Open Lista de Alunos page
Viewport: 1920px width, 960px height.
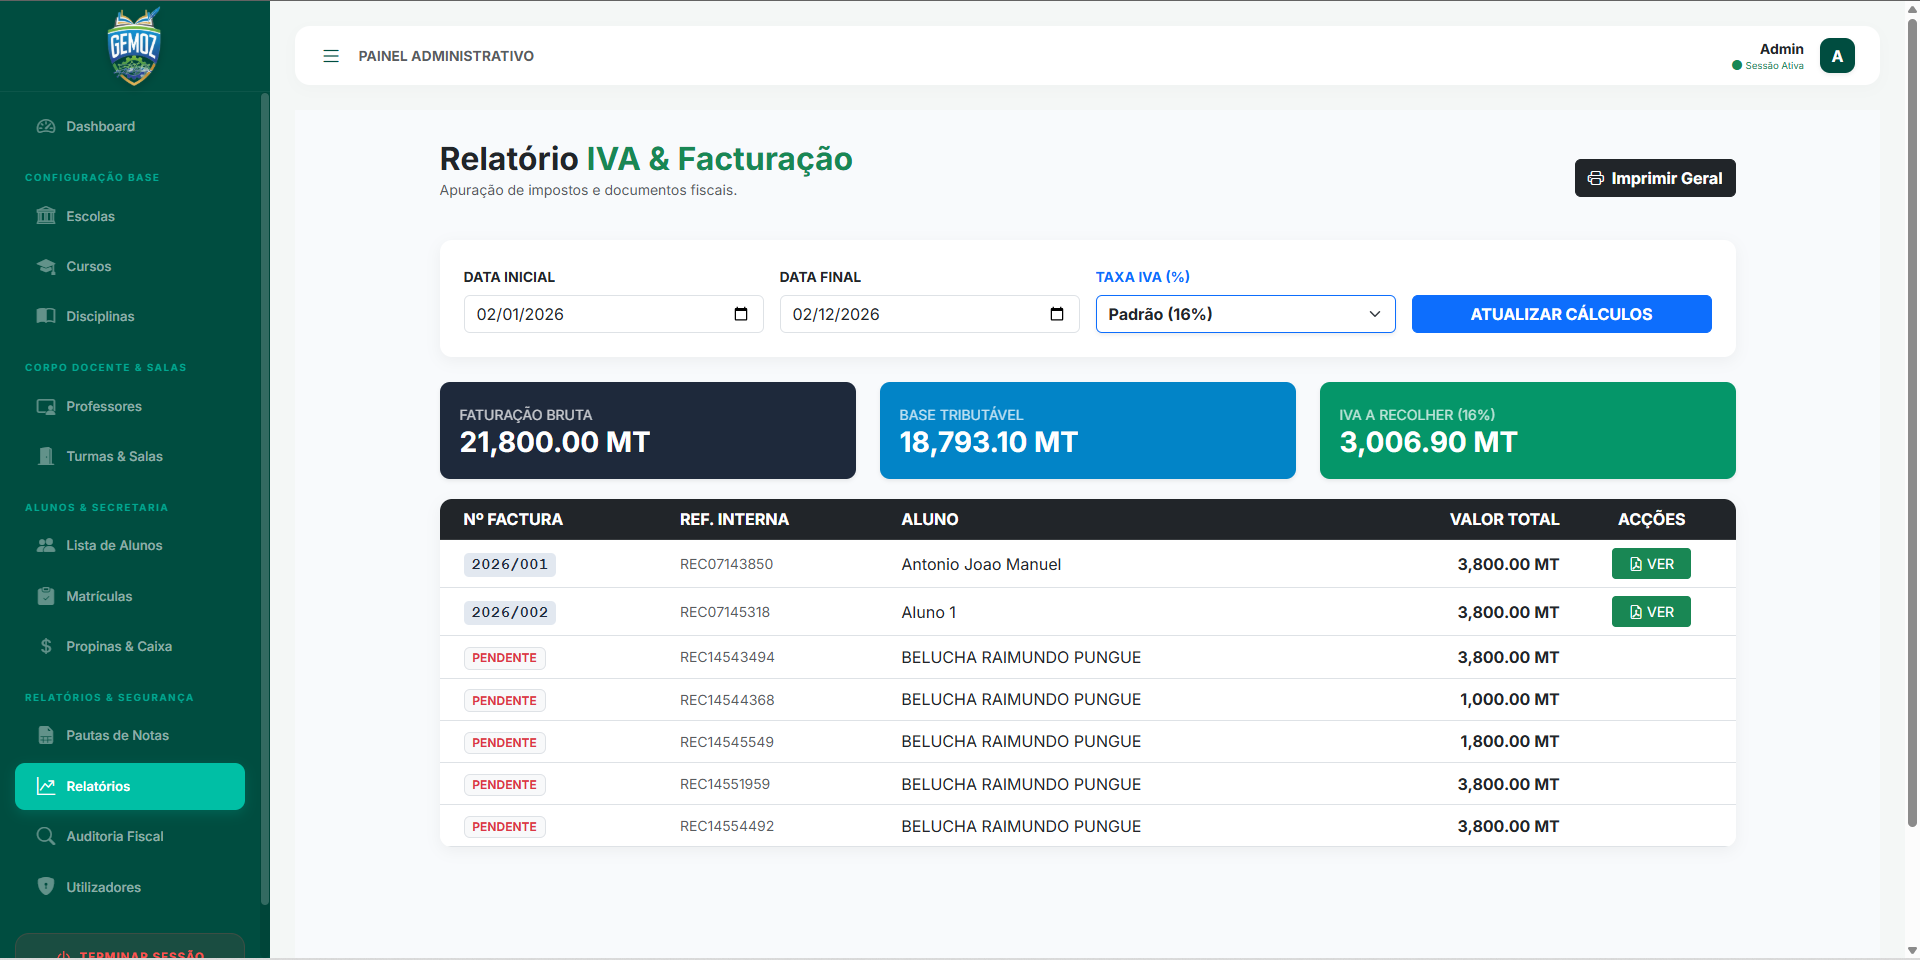(113, 545)
